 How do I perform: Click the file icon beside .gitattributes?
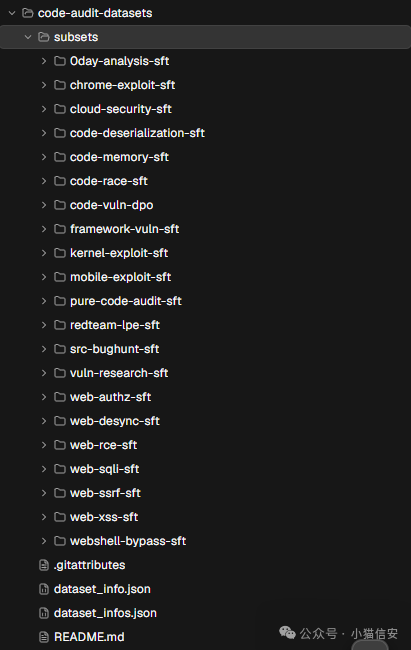click(x=44, y=565)
